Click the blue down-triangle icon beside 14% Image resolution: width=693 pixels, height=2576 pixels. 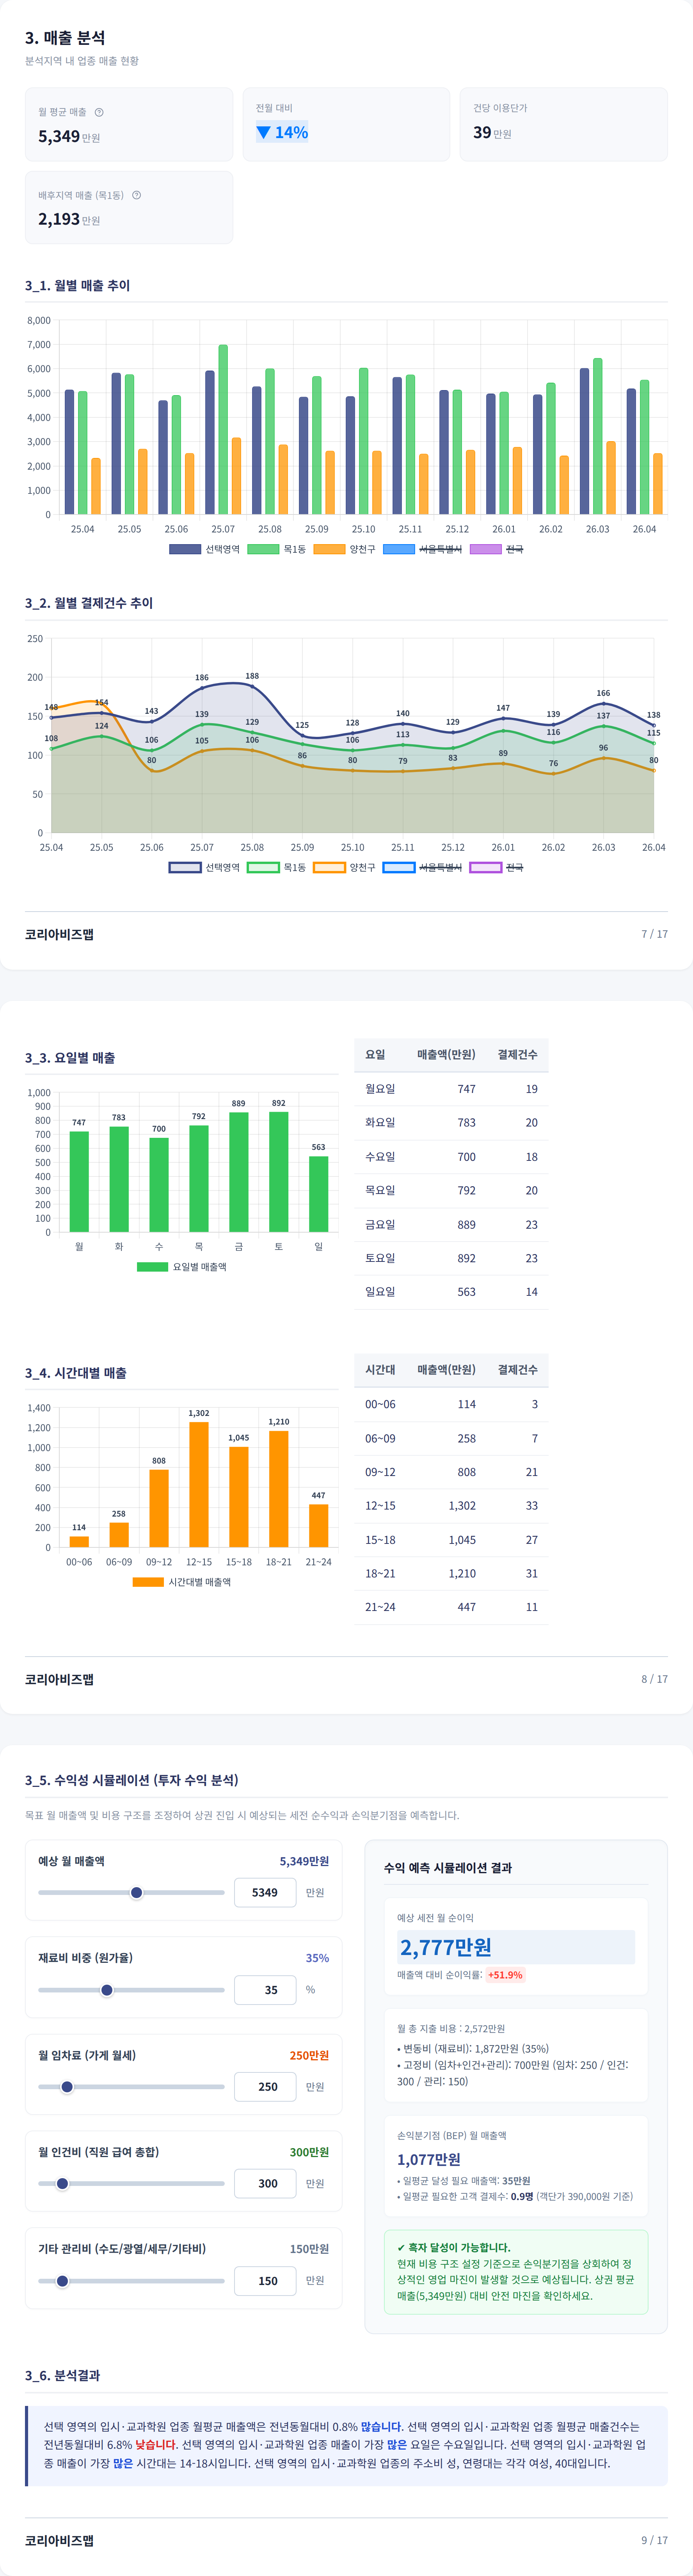point(263,132)
